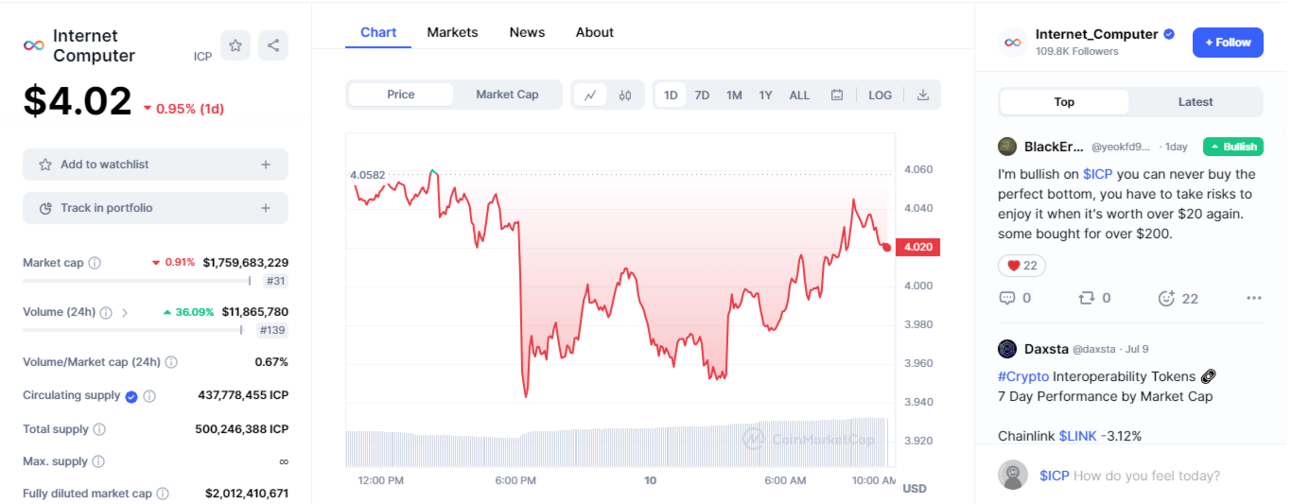Screen dimensions: 1292x504
Task: Open BlackEr... user avatar
Action: (x=1007, y=146)
